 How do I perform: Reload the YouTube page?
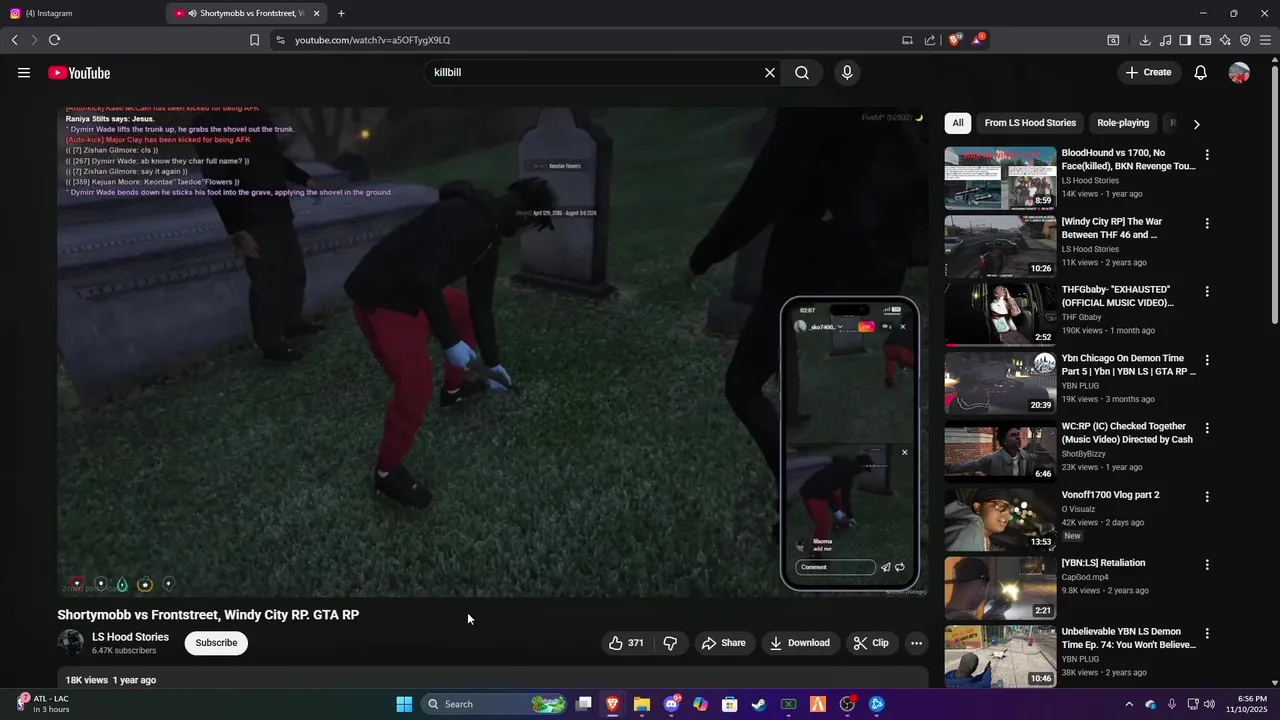point(54,40)
